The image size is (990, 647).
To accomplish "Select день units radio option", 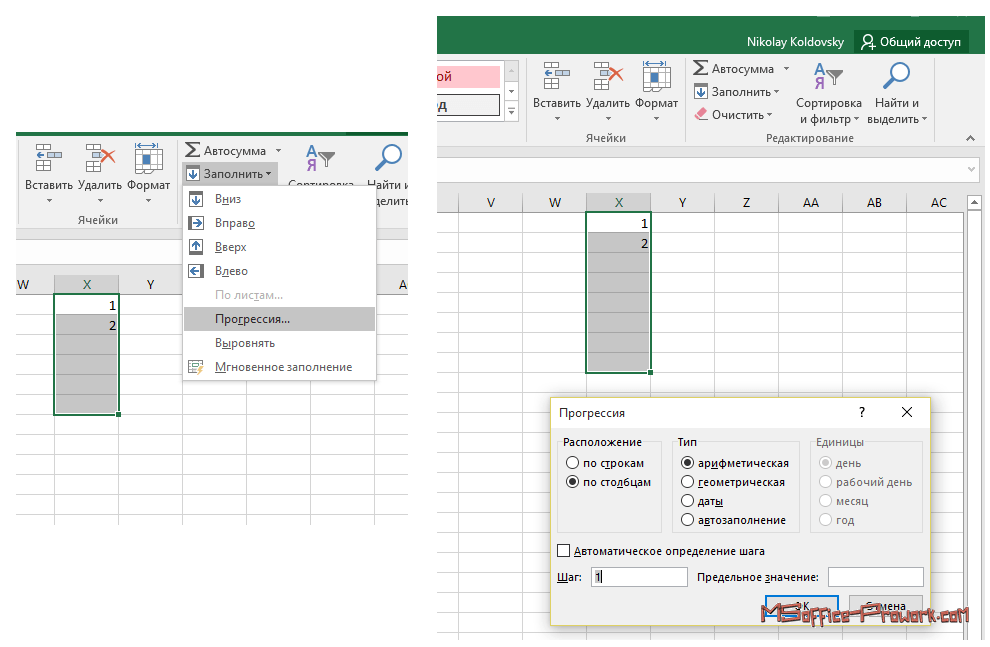I will 825,463.
